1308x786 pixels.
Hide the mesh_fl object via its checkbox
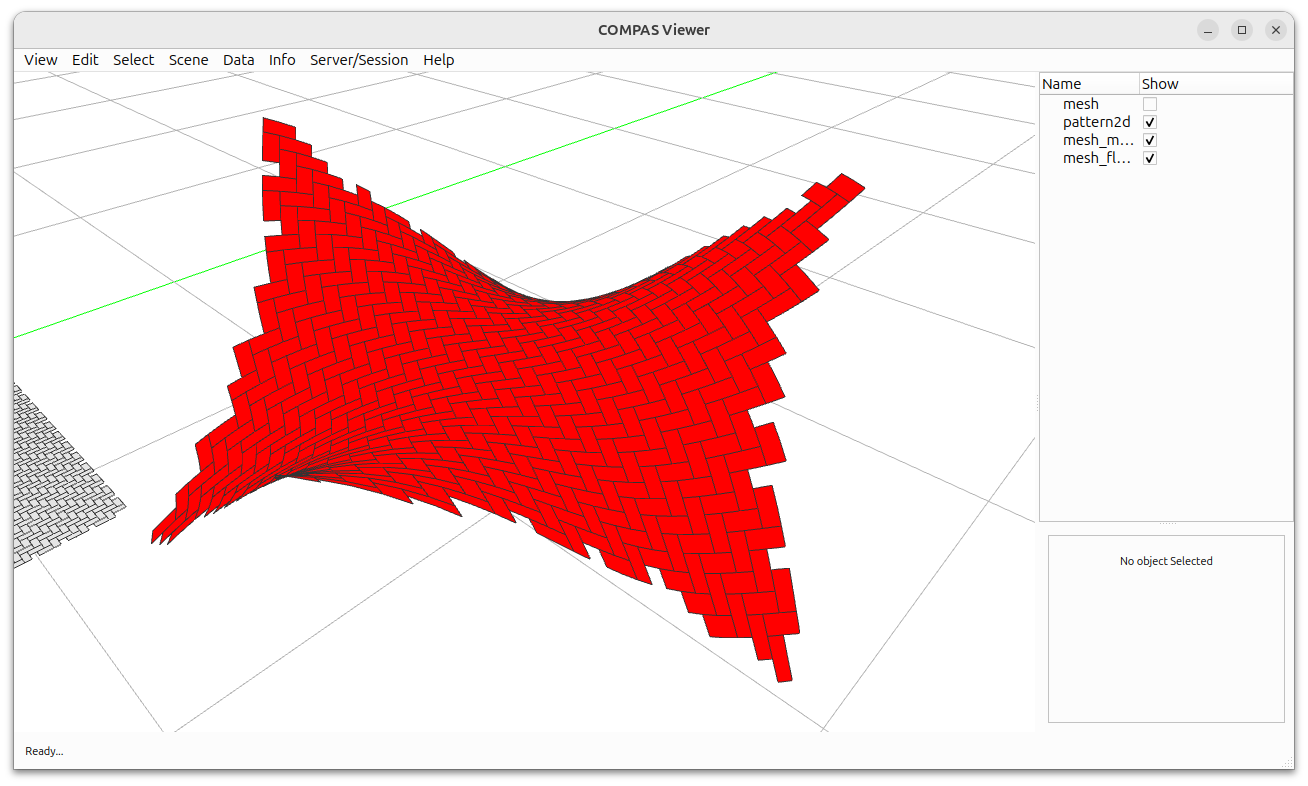tap(1149, 158)
